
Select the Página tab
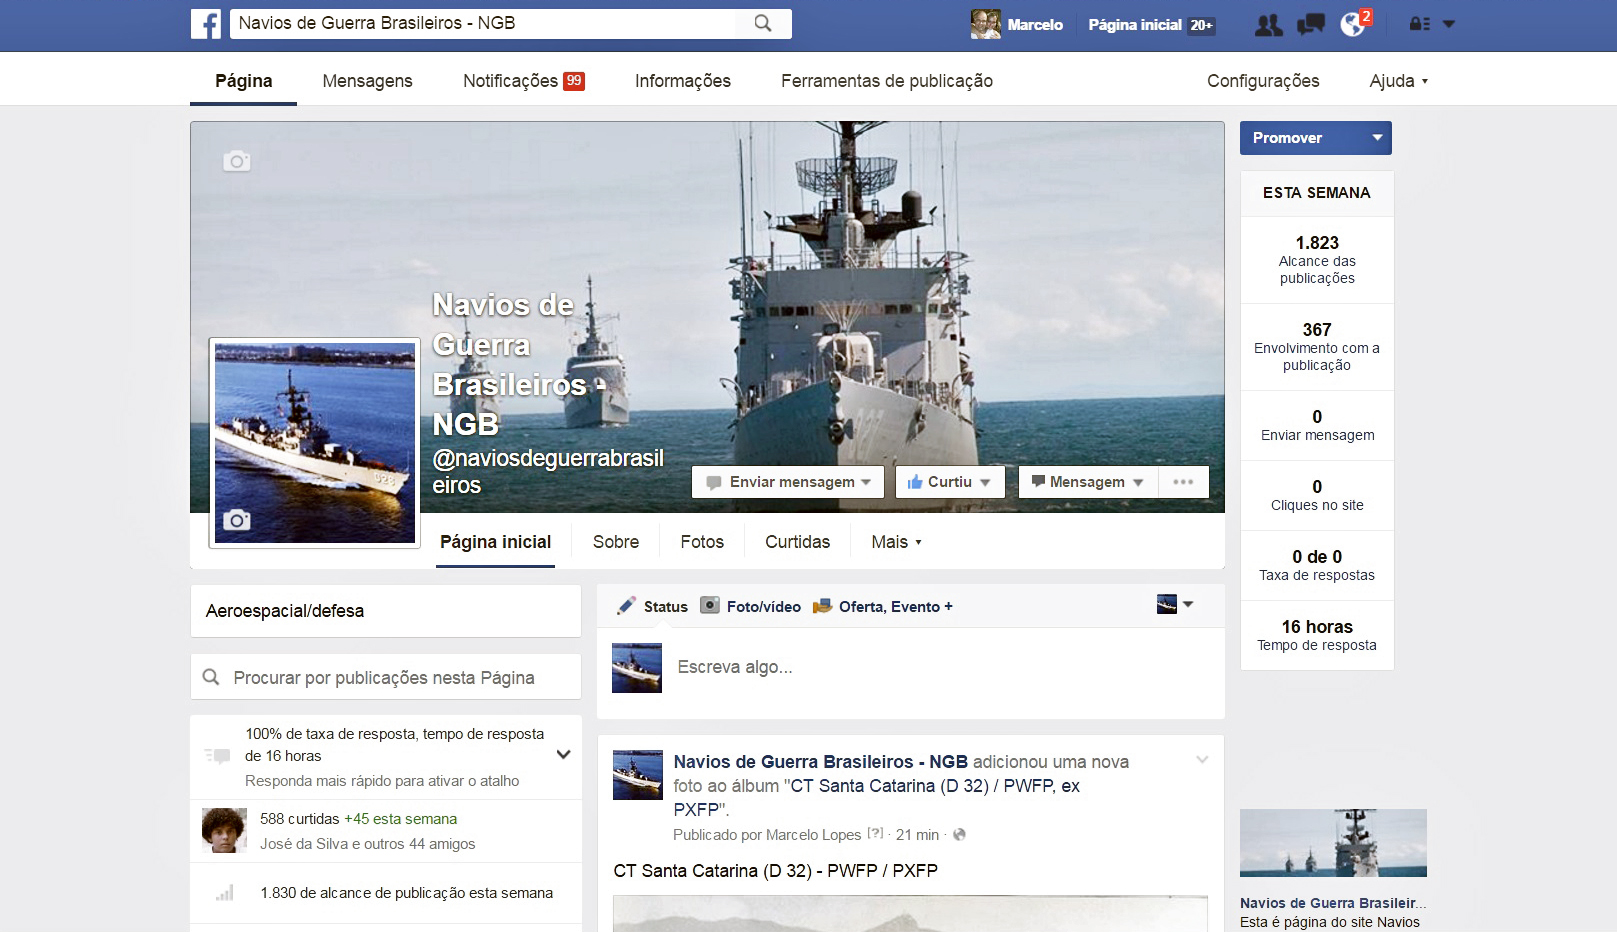point(244,81)
